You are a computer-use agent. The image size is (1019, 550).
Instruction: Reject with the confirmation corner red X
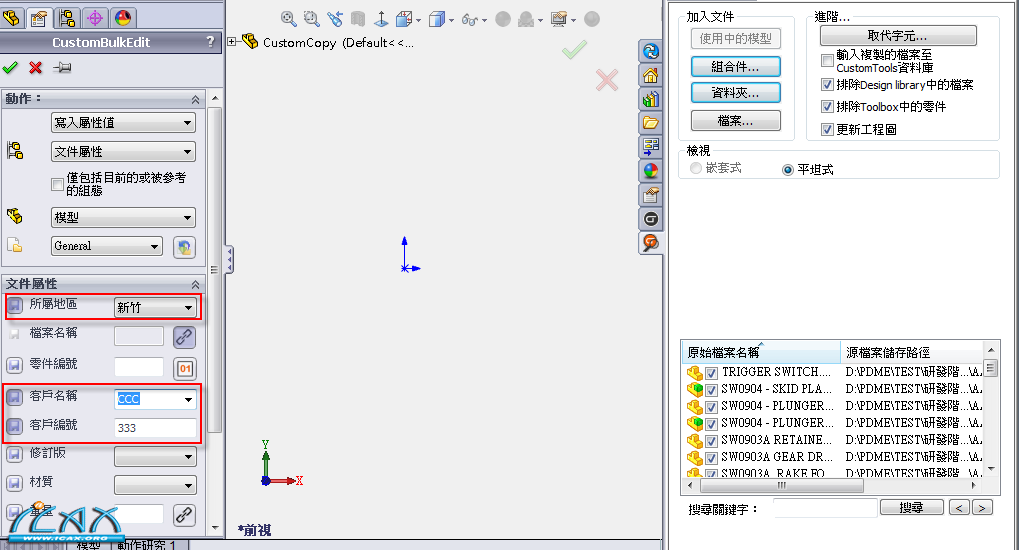click(607, 80)
